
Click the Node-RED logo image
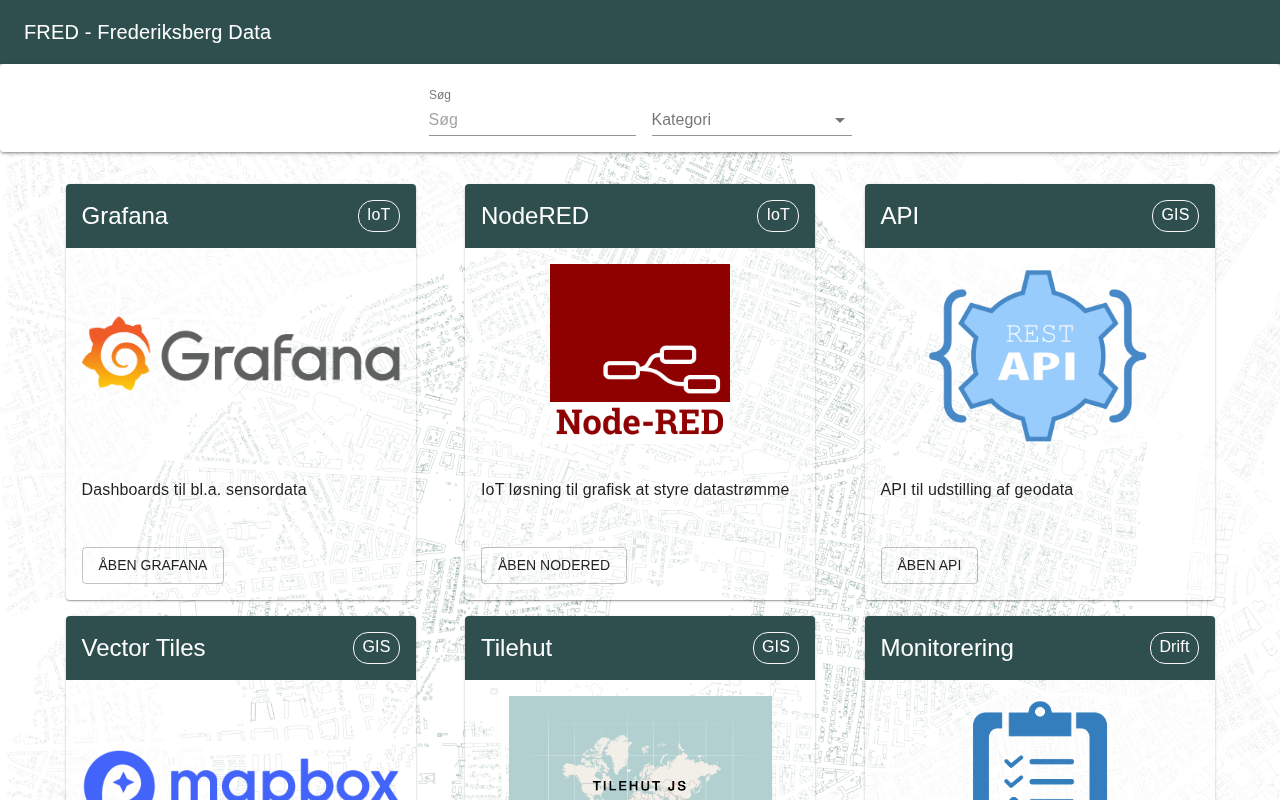[x=640, y=350]
